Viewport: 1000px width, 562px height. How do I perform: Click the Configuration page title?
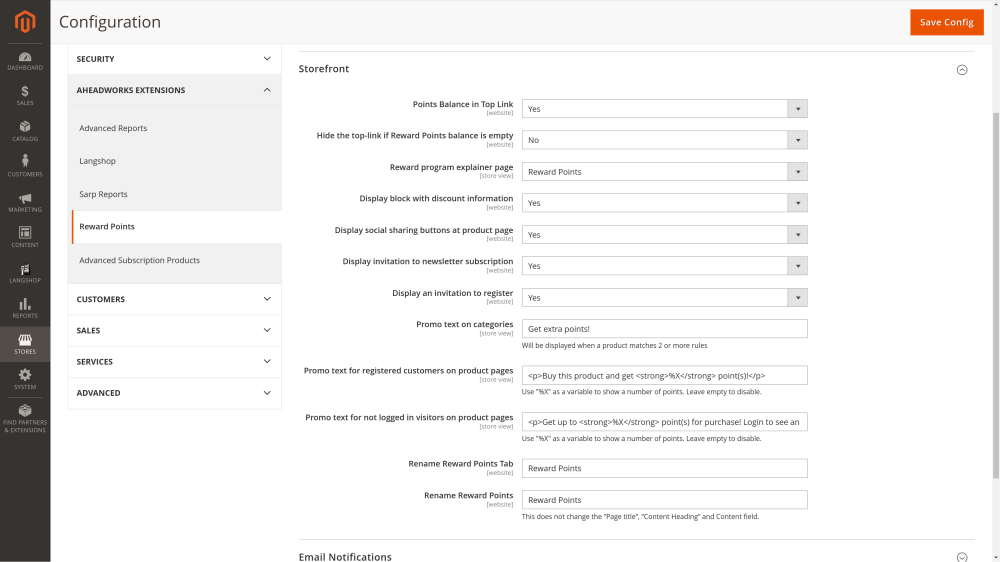pyautogui.click(x=110, y=22)
